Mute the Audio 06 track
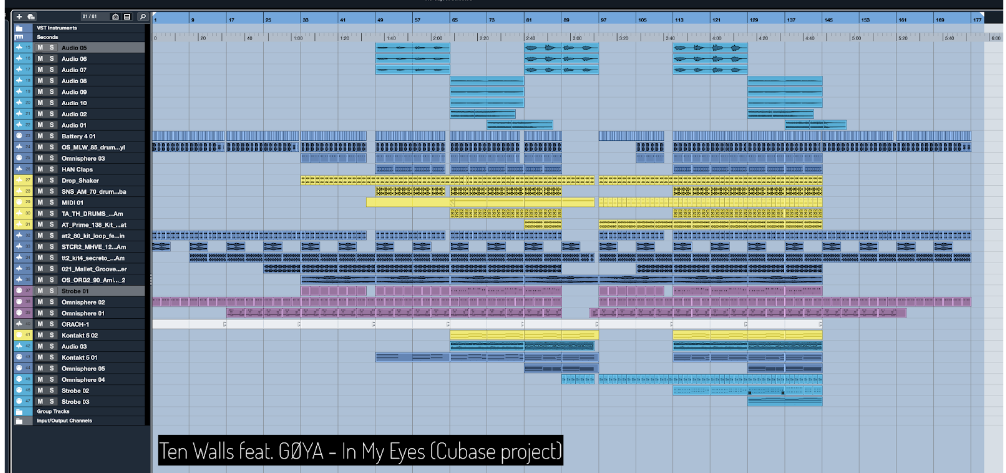The width and height of the screenshot is (1006, 473). [40, 59]
